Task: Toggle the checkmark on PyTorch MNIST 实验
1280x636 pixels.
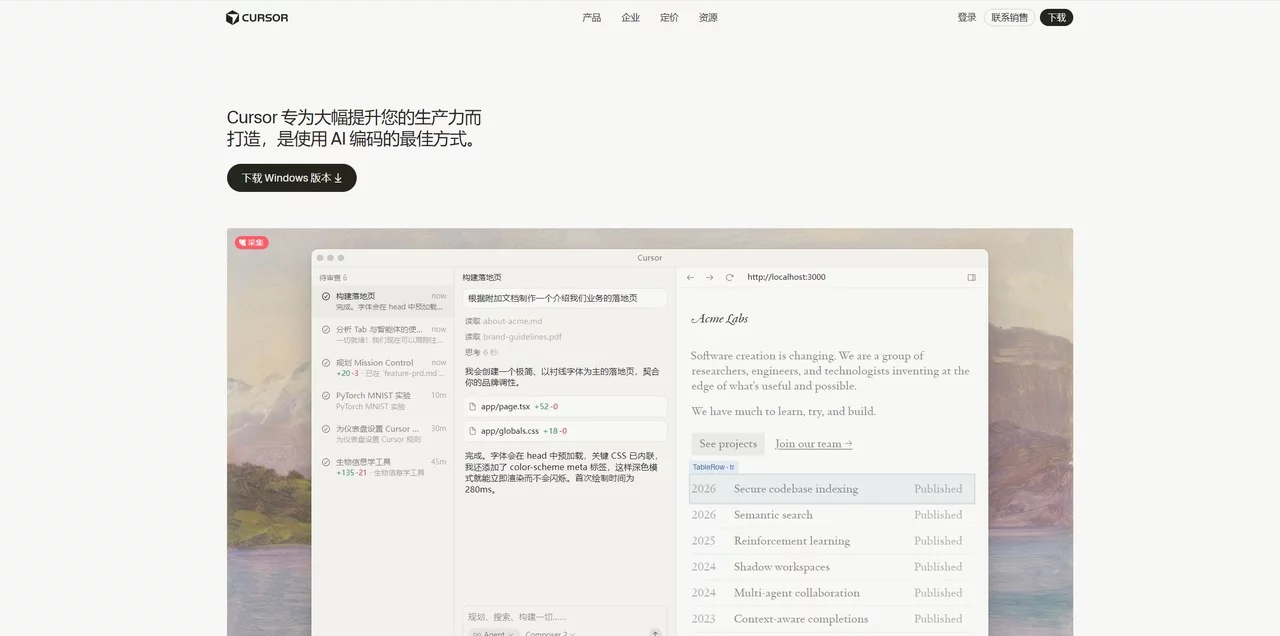Action: 324,395
